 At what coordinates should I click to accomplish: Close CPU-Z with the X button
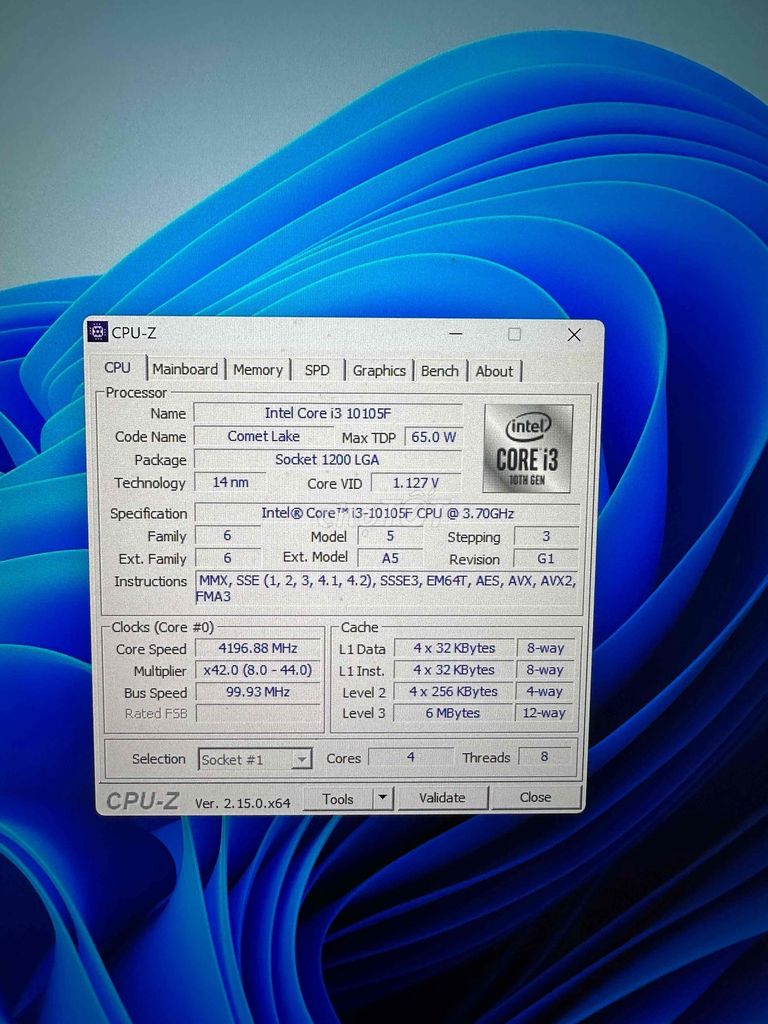(574, 335)
